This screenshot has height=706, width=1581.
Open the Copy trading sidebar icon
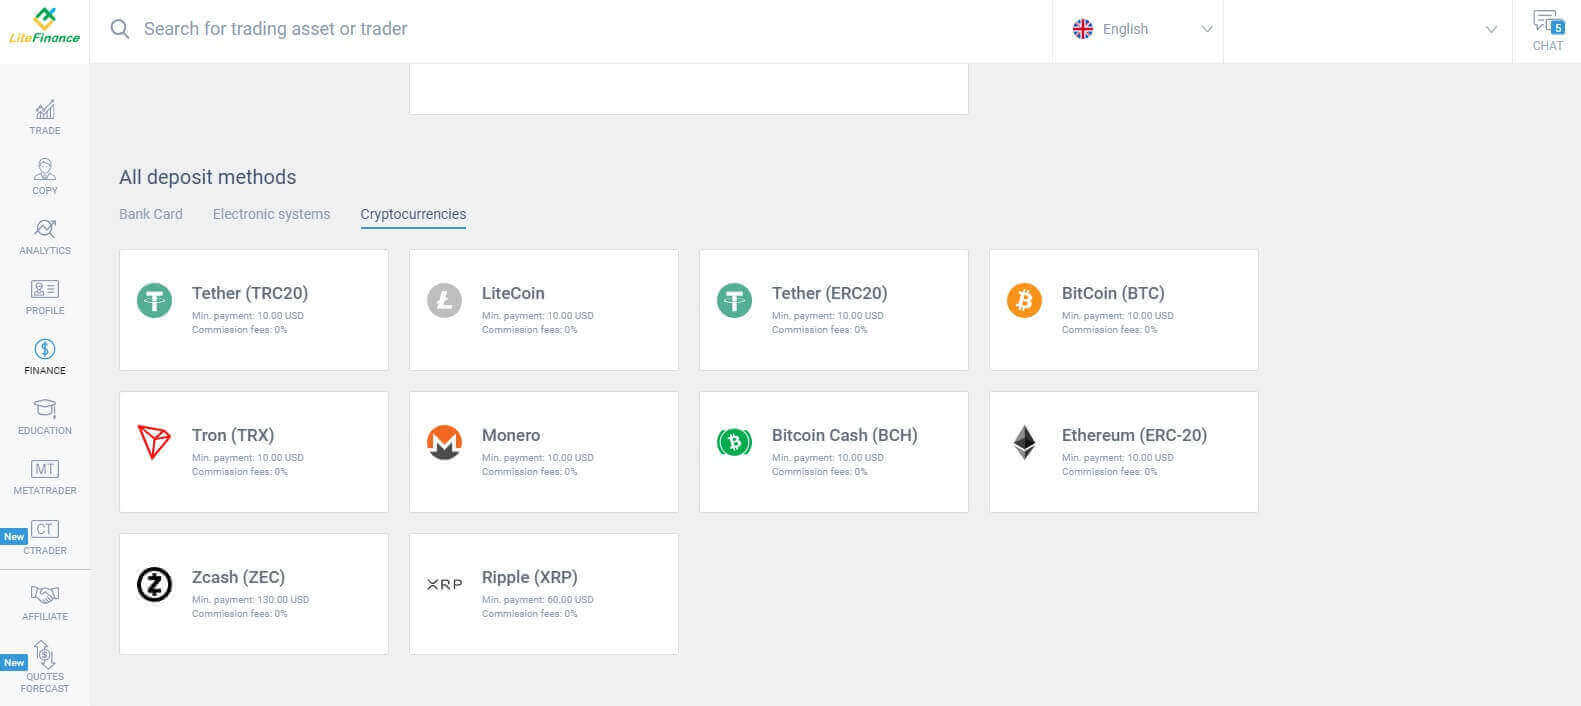coord(45,171)
